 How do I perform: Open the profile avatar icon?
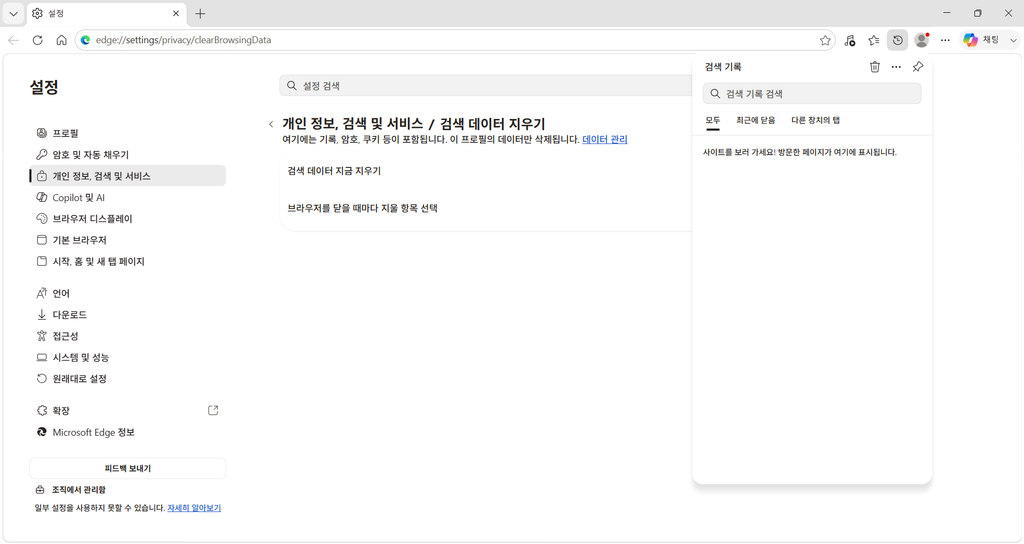pyautogui.click(x=921, y=40)
